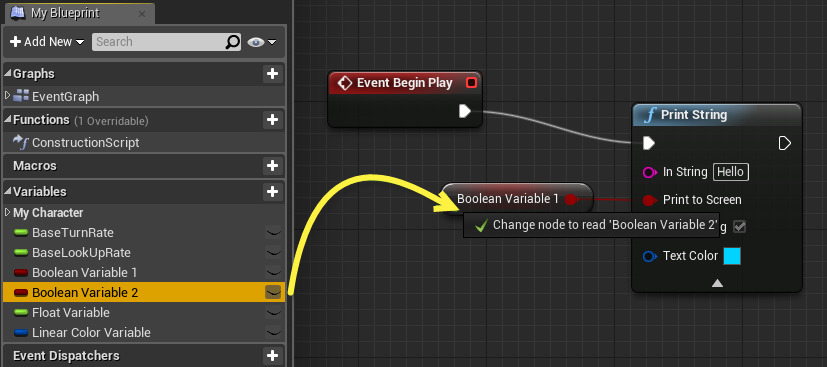Click Print String execution output pin
Image resolution: width=827 pixels, height=367 pixels.
coord(785,143)
